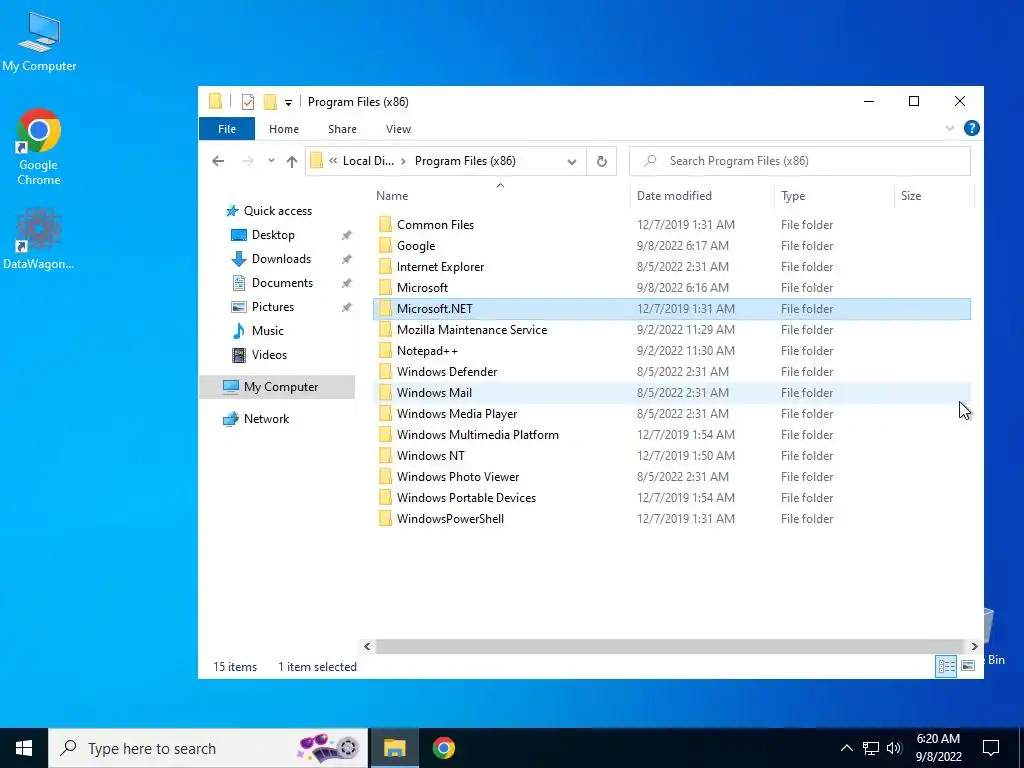Click the Search Program Files (x86) box
The height and width of the screenshot is (768, 1024).
click(x=799, y=161)
